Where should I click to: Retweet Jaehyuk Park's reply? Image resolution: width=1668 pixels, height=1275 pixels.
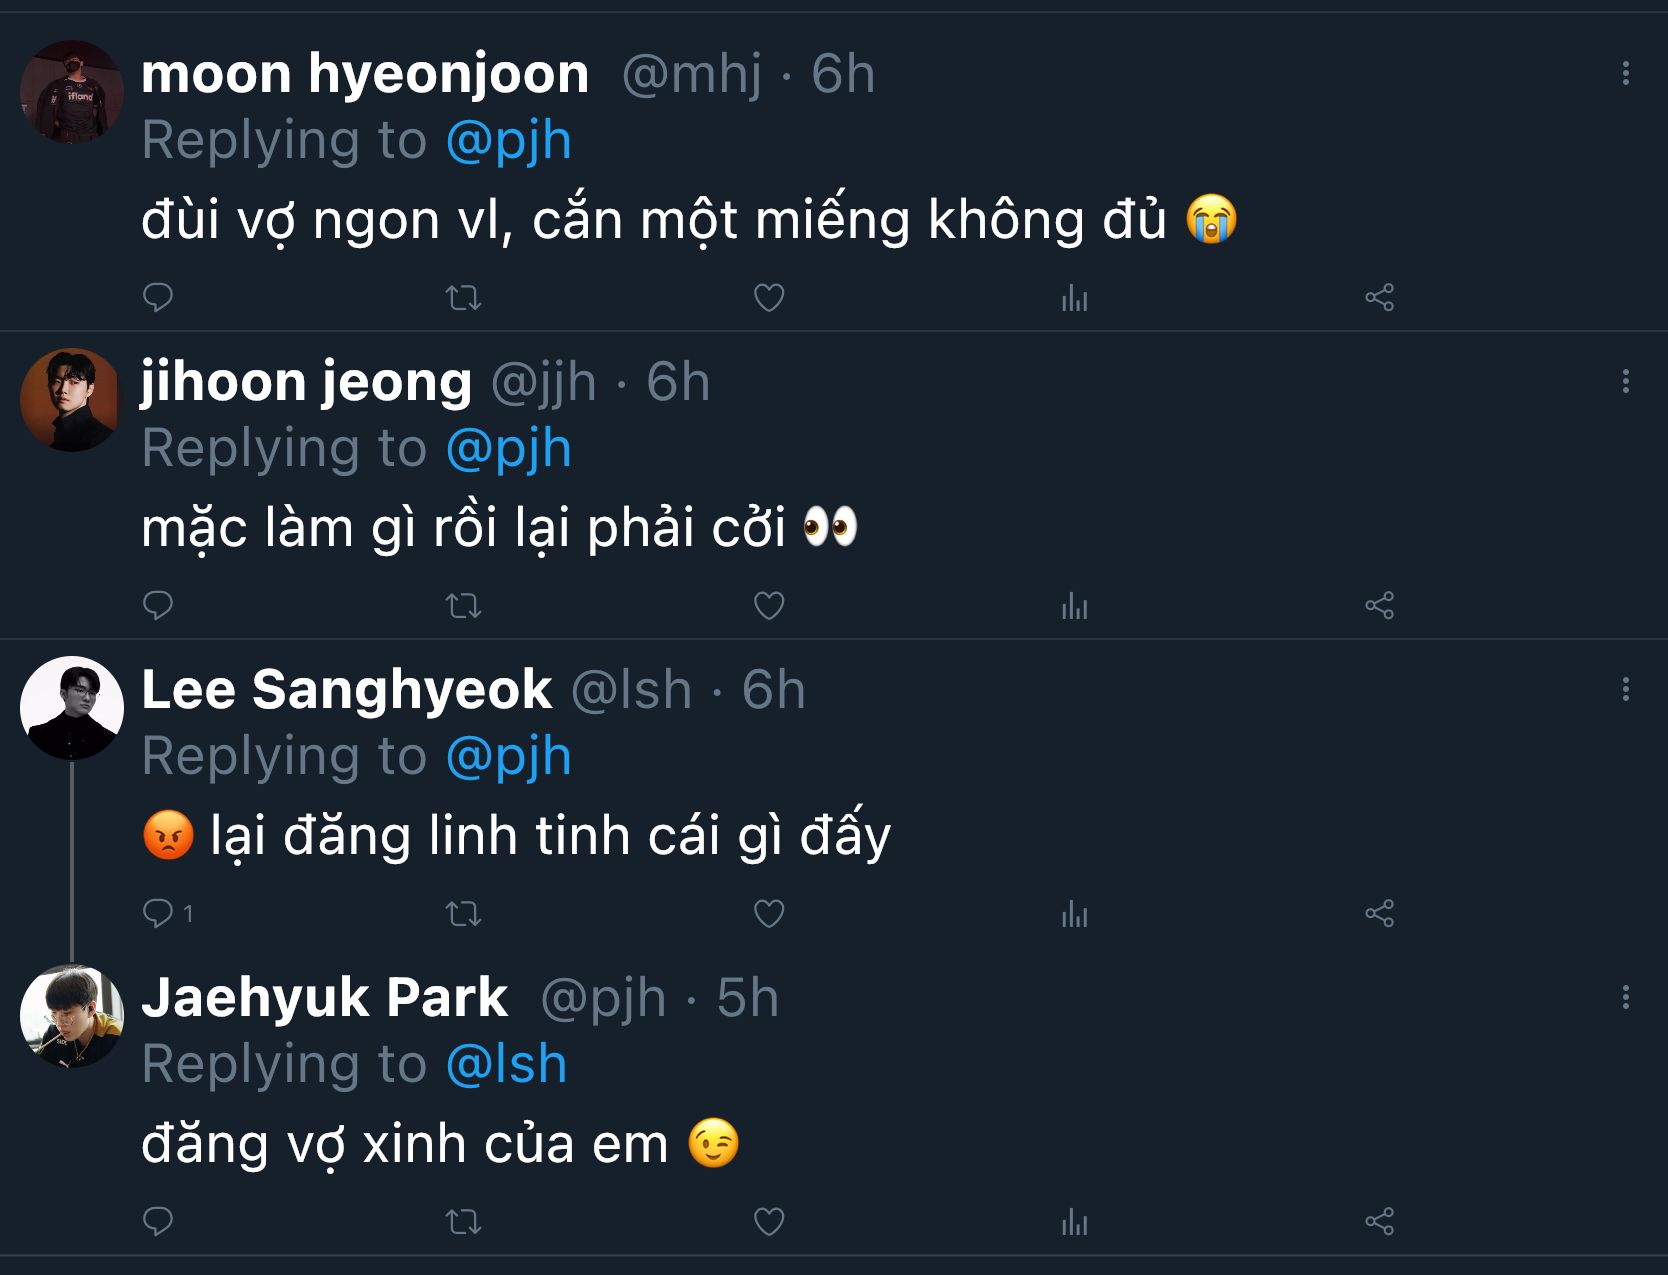[x=463, y=1221]
